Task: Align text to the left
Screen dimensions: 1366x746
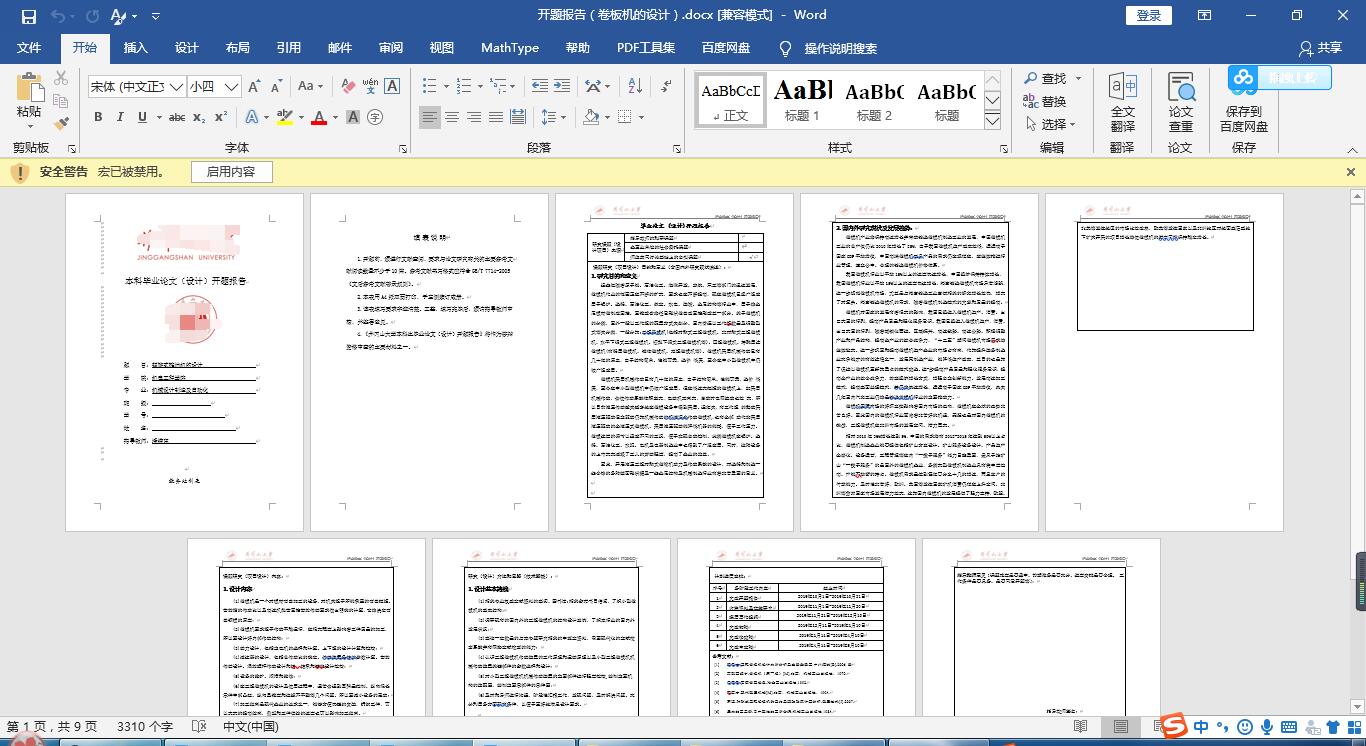Action: 429,117
